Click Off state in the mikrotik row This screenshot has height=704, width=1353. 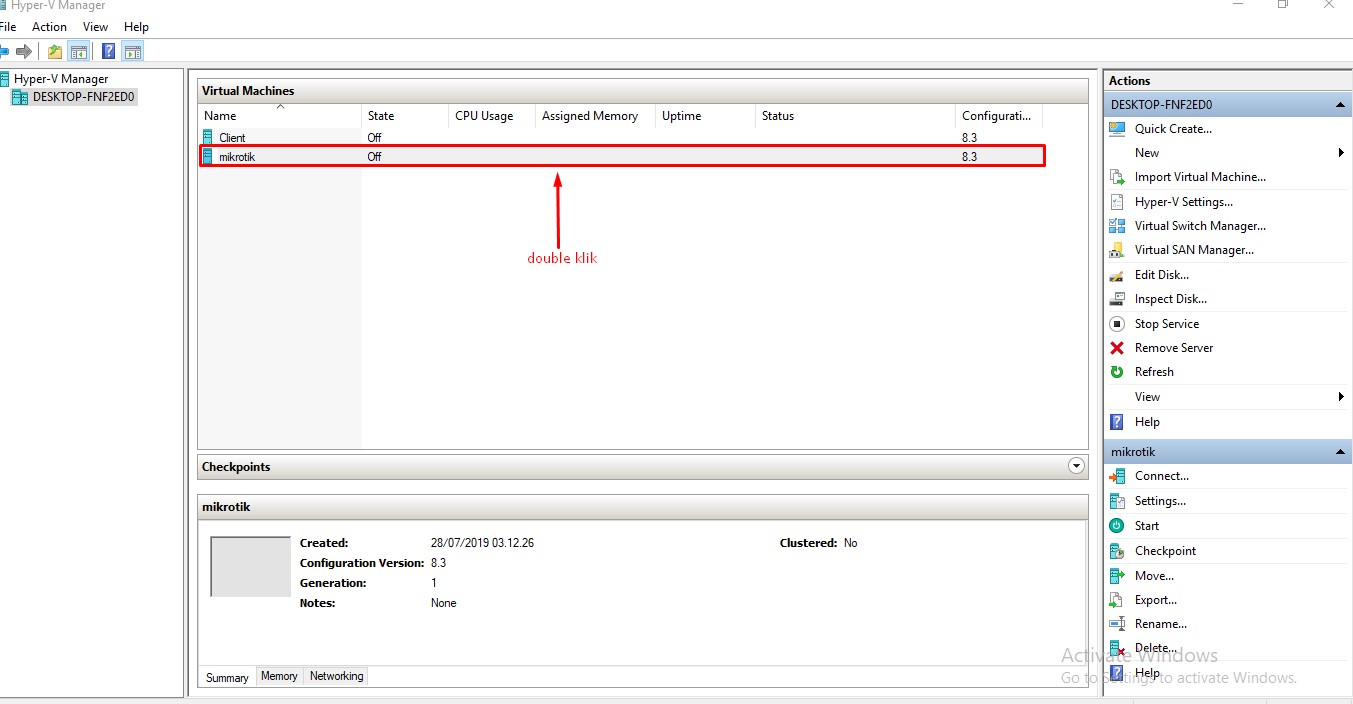click(374, 157)
